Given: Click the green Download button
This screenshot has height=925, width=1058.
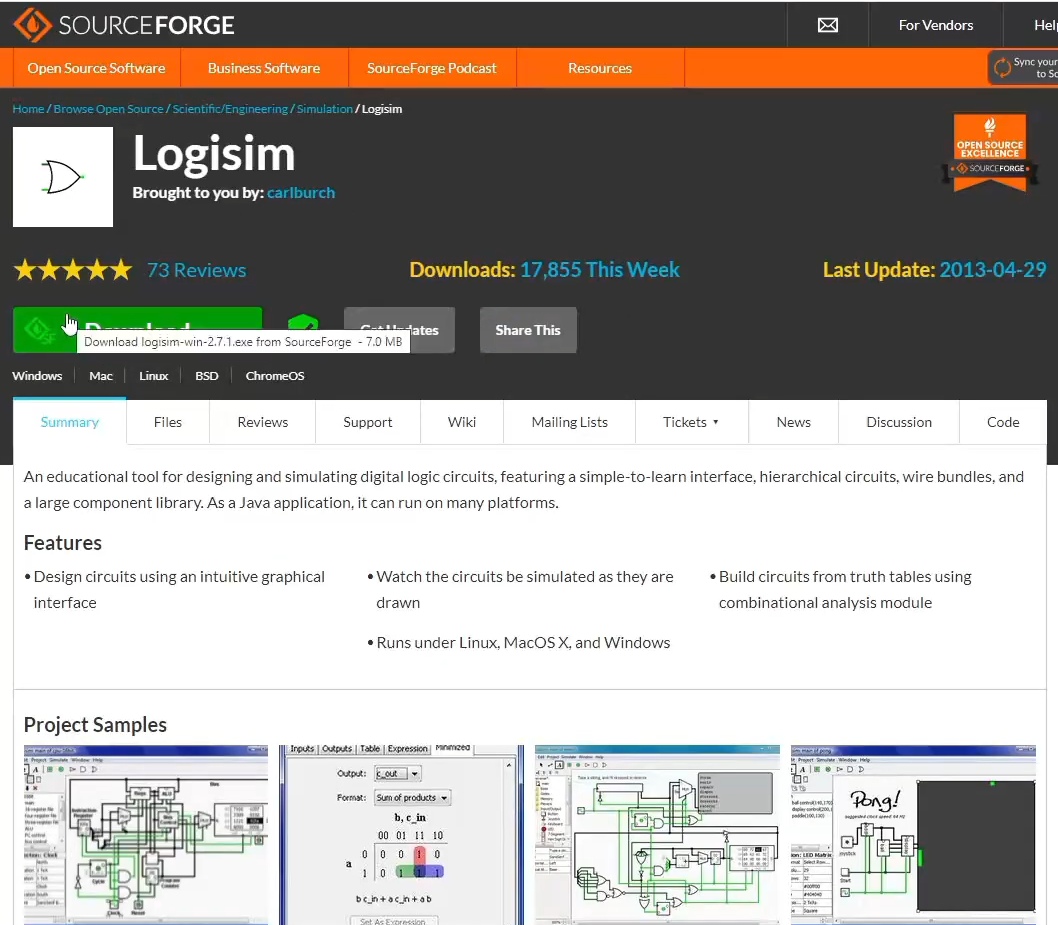Looking at the screenshot, I should (138, 330).
